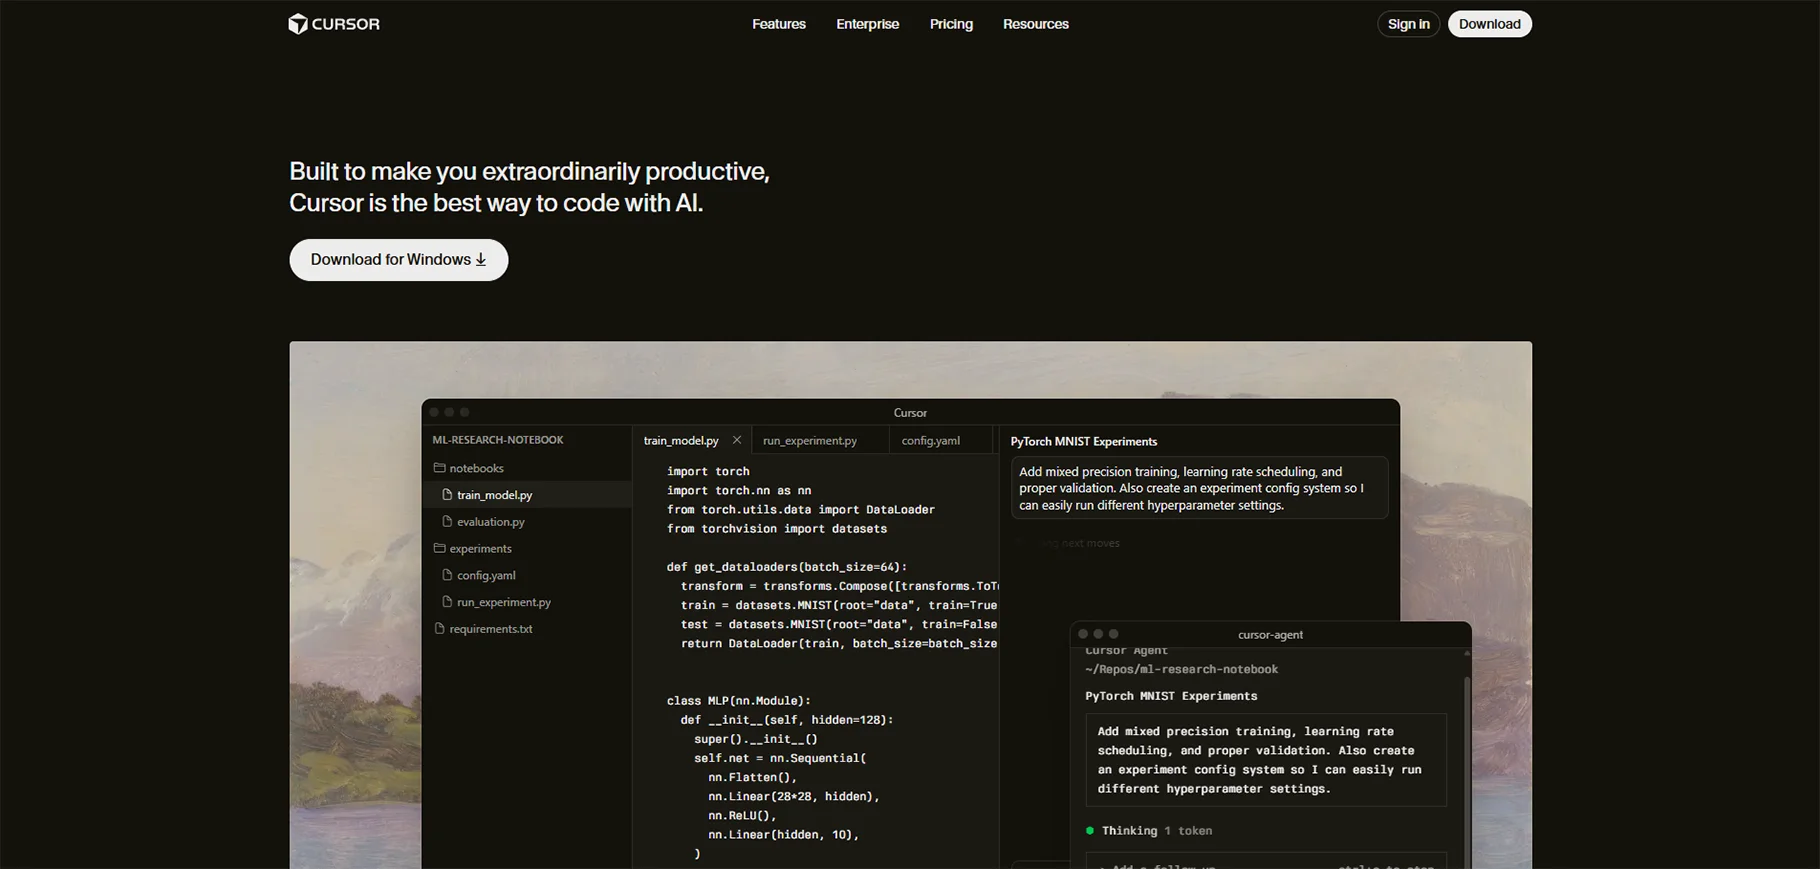Click the experiments folder icon

pyautogui.click(x=439, y=548)
